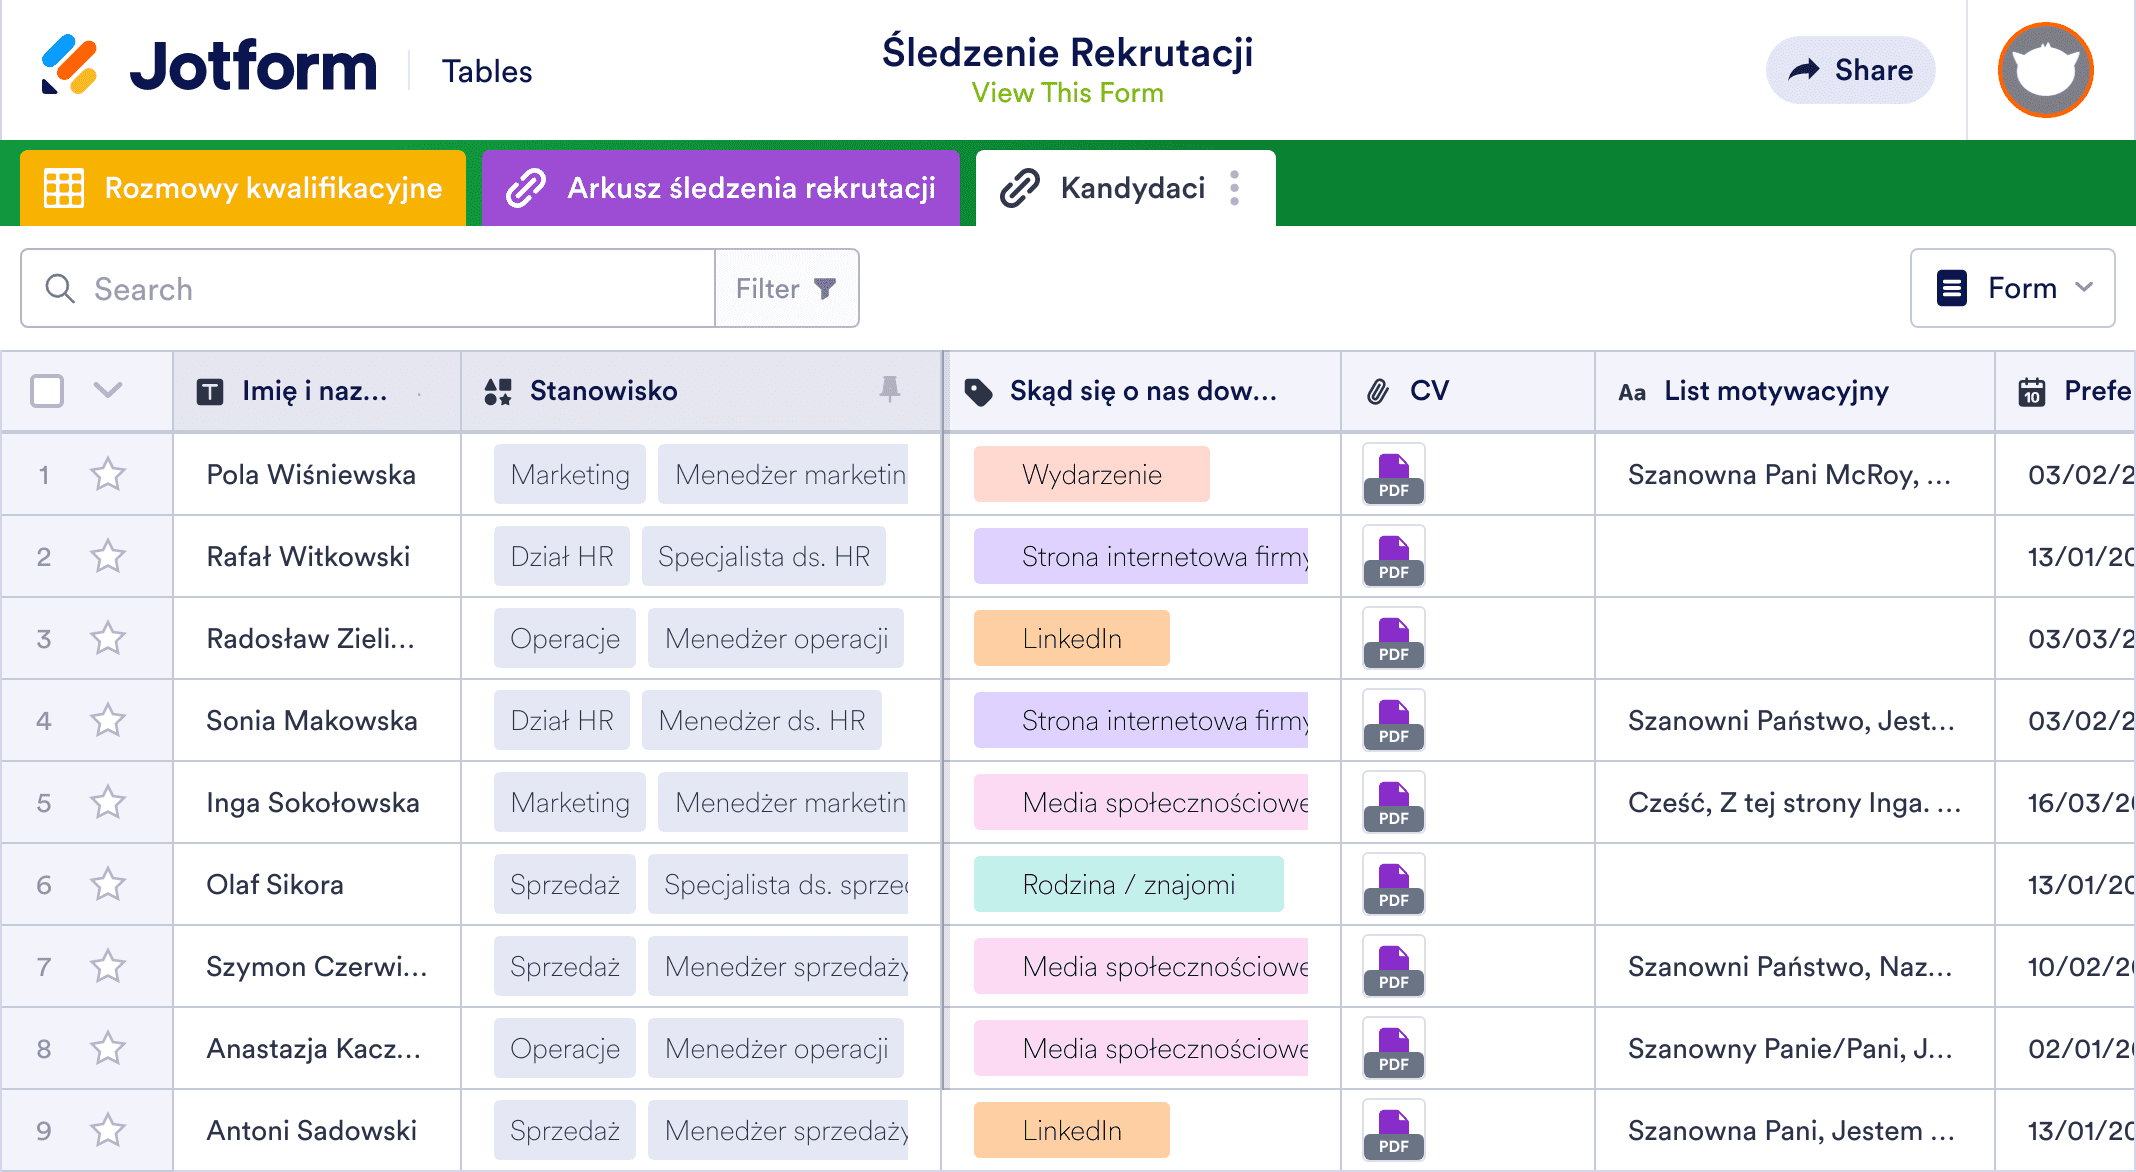Click the user avatar in the top right
Image resolution: width=2136 pixels, height=1172 pixels.
2044,69
